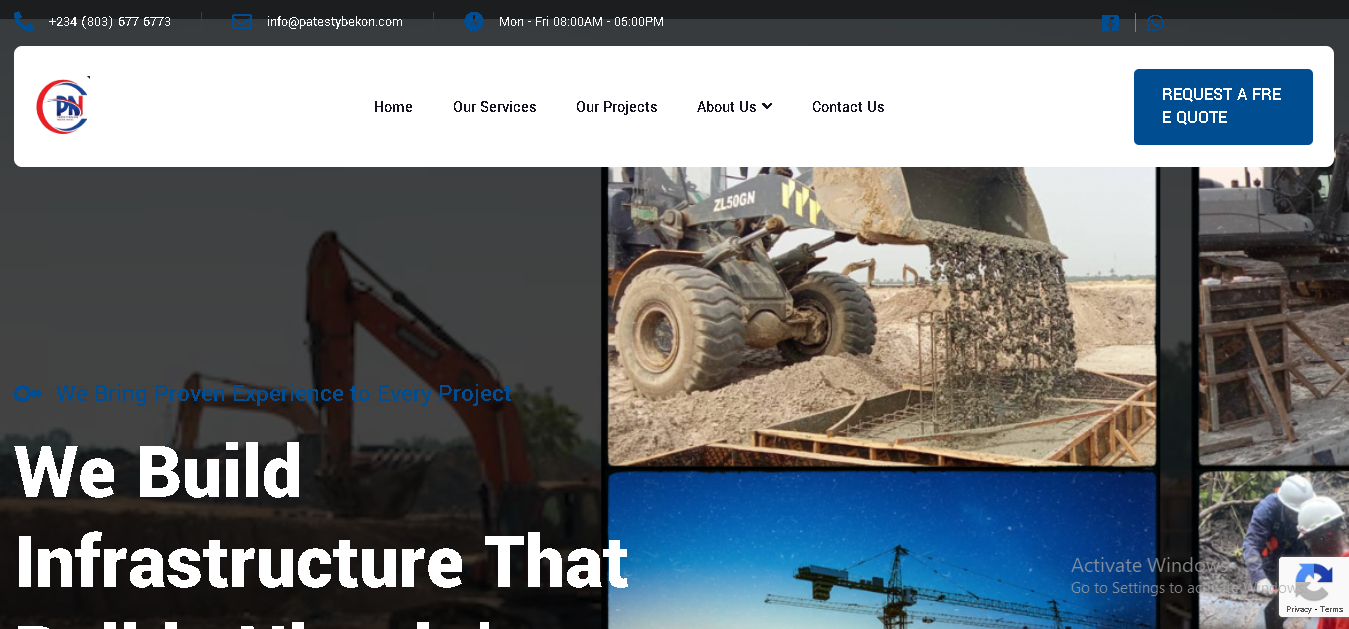Click the business hours Mon - Fri text
Image resolution: width=1349 pixels, height=629 pixels.
click(x=581, y=22)
